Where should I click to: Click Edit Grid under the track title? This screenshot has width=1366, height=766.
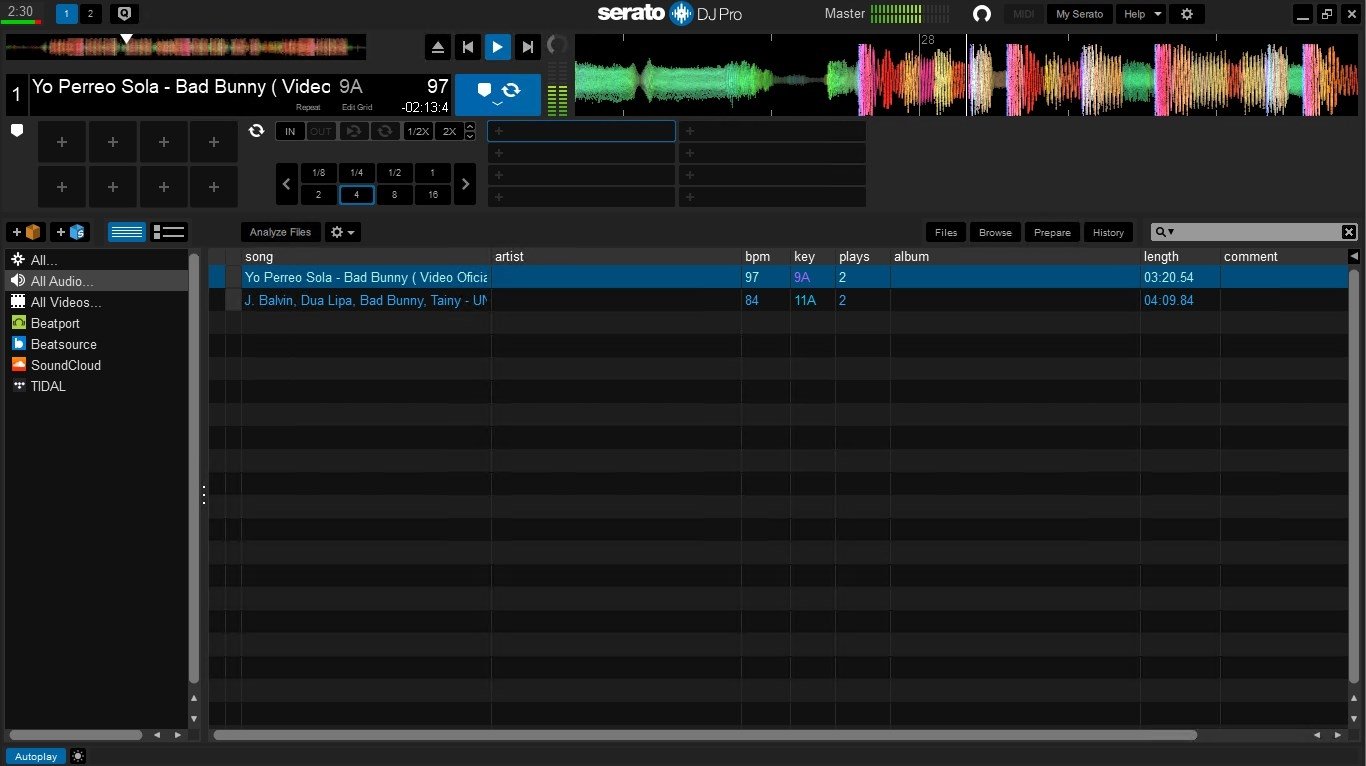click(357, 107)
